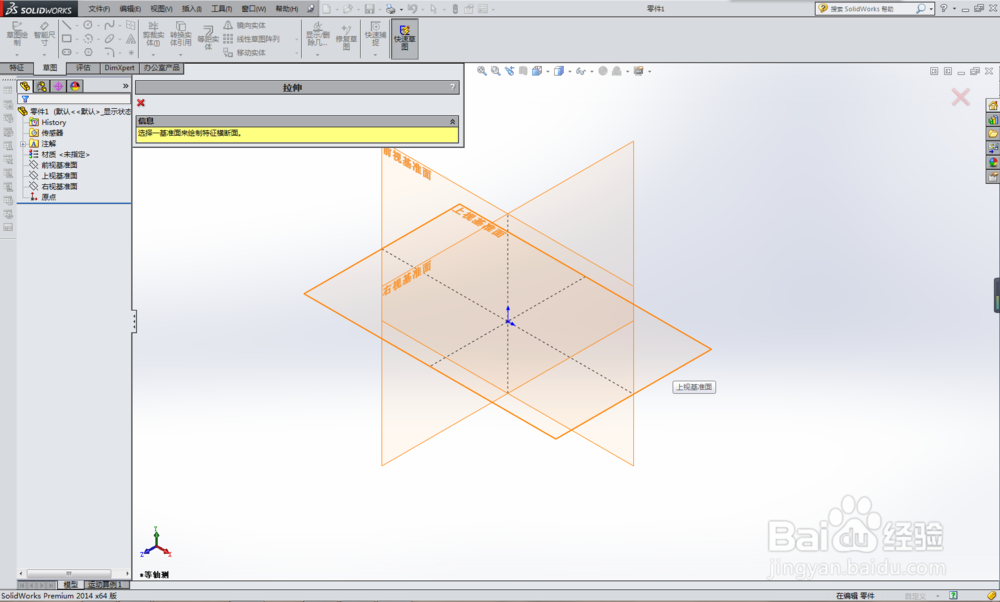Toggle the 快速草图 Rapid Sketch button

click(404, 38)
